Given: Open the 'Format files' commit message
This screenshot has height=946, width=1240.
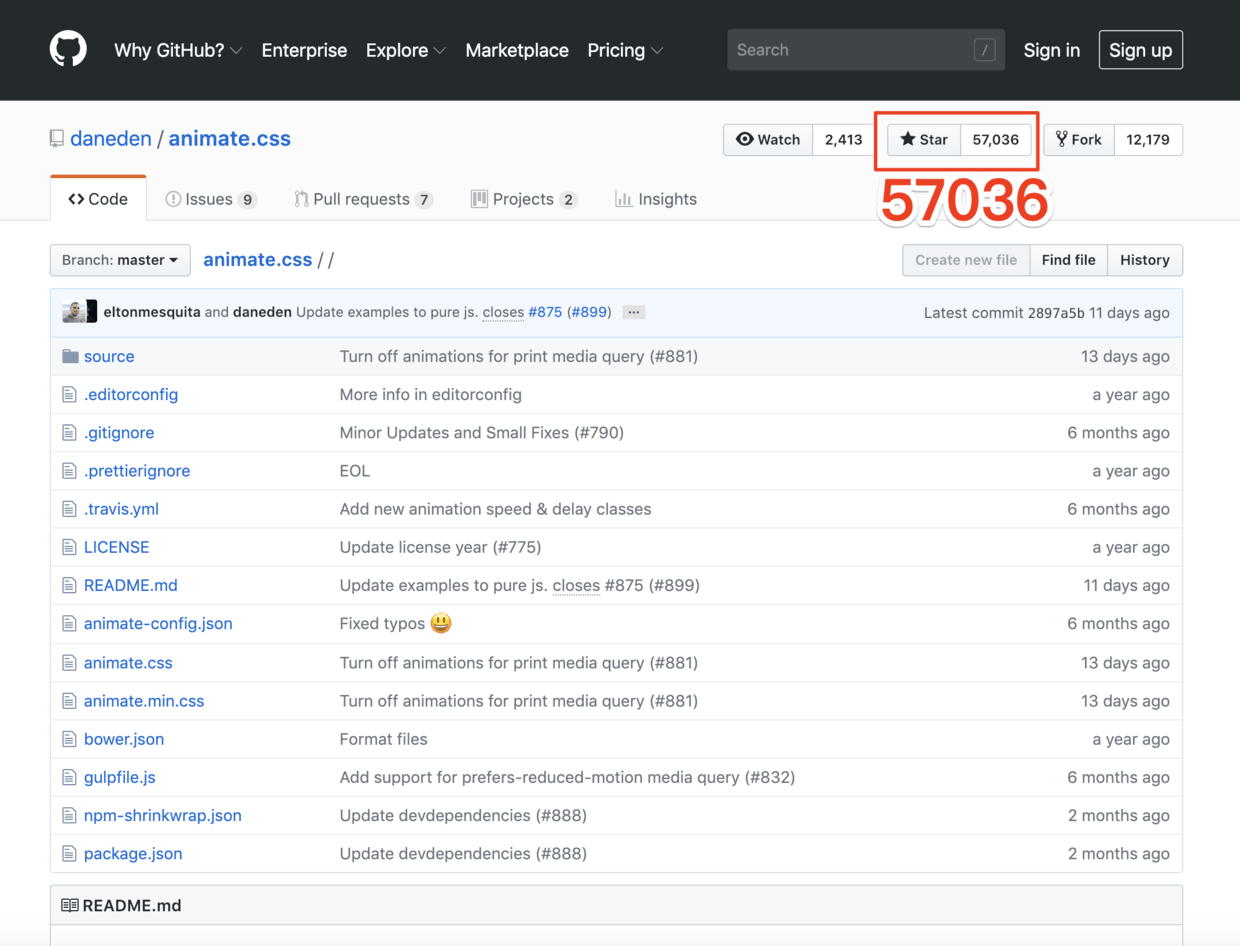Looking at the screenshot, I should [x=384, y=739].
